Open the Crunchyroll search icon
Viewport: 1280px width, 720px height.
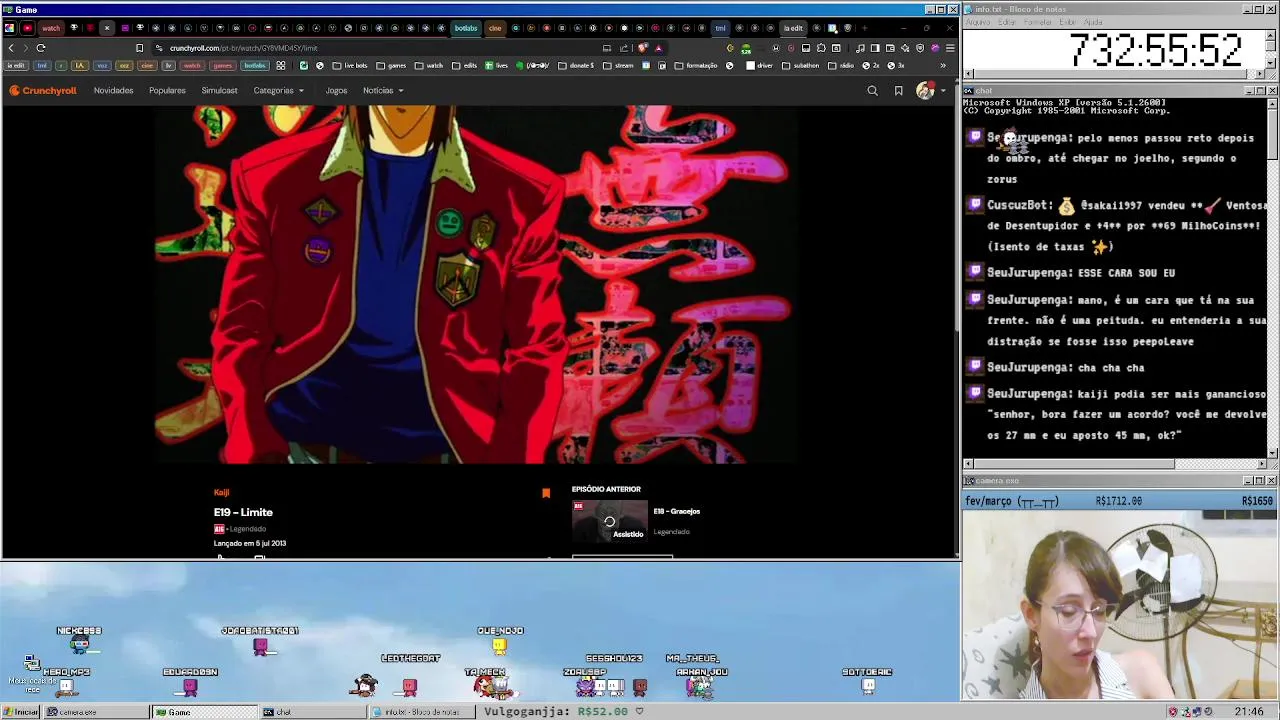(x=872, y=91)
